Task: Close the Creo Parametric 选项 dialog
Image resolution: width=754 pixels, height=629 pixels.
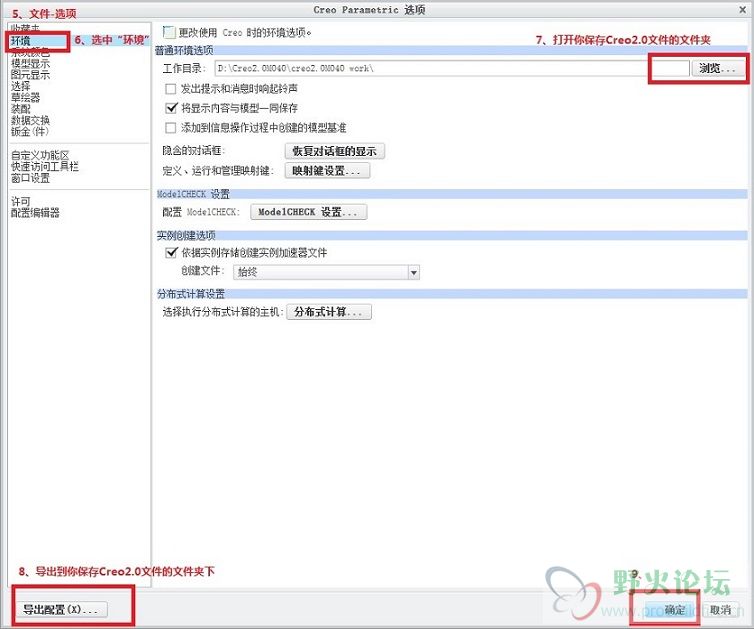Action: tap(742, 9)
